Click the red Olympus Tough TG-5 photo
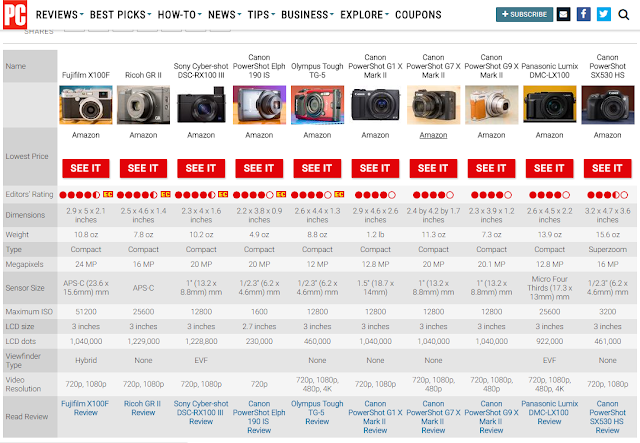Viewport: 640px width, 443px height. click(317, 105)
